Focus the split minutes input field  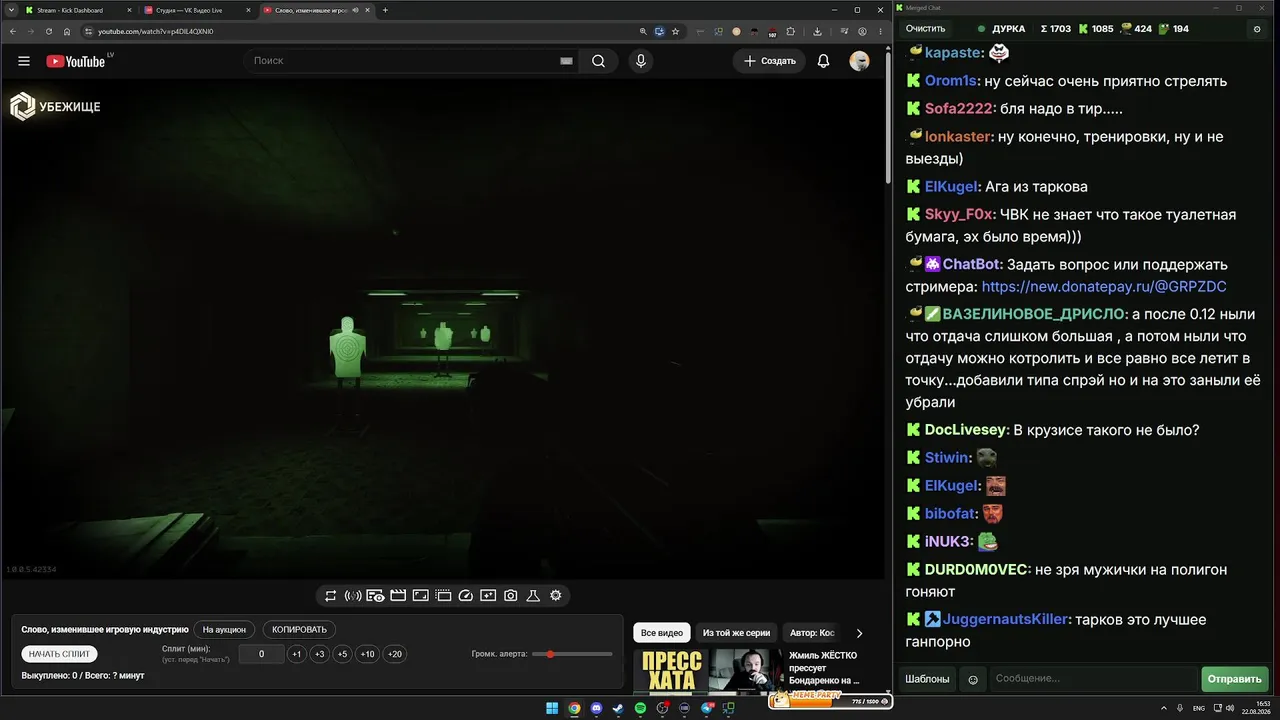coord(261,654)
